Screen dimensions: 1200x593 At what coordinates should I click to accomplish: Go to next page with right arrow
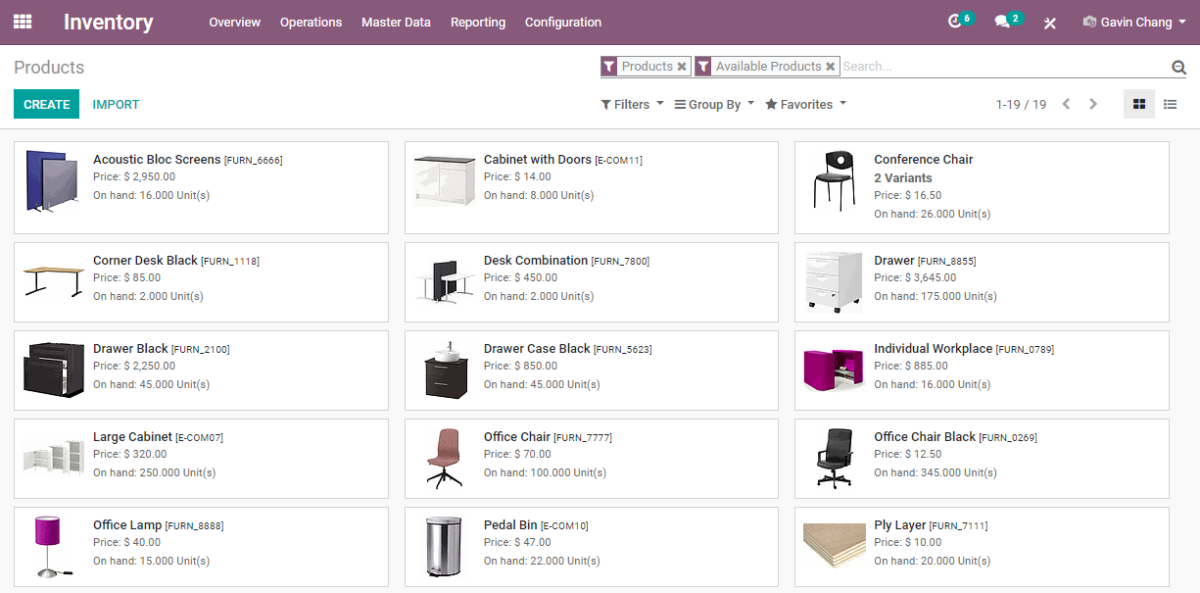tap(1093, 103)
